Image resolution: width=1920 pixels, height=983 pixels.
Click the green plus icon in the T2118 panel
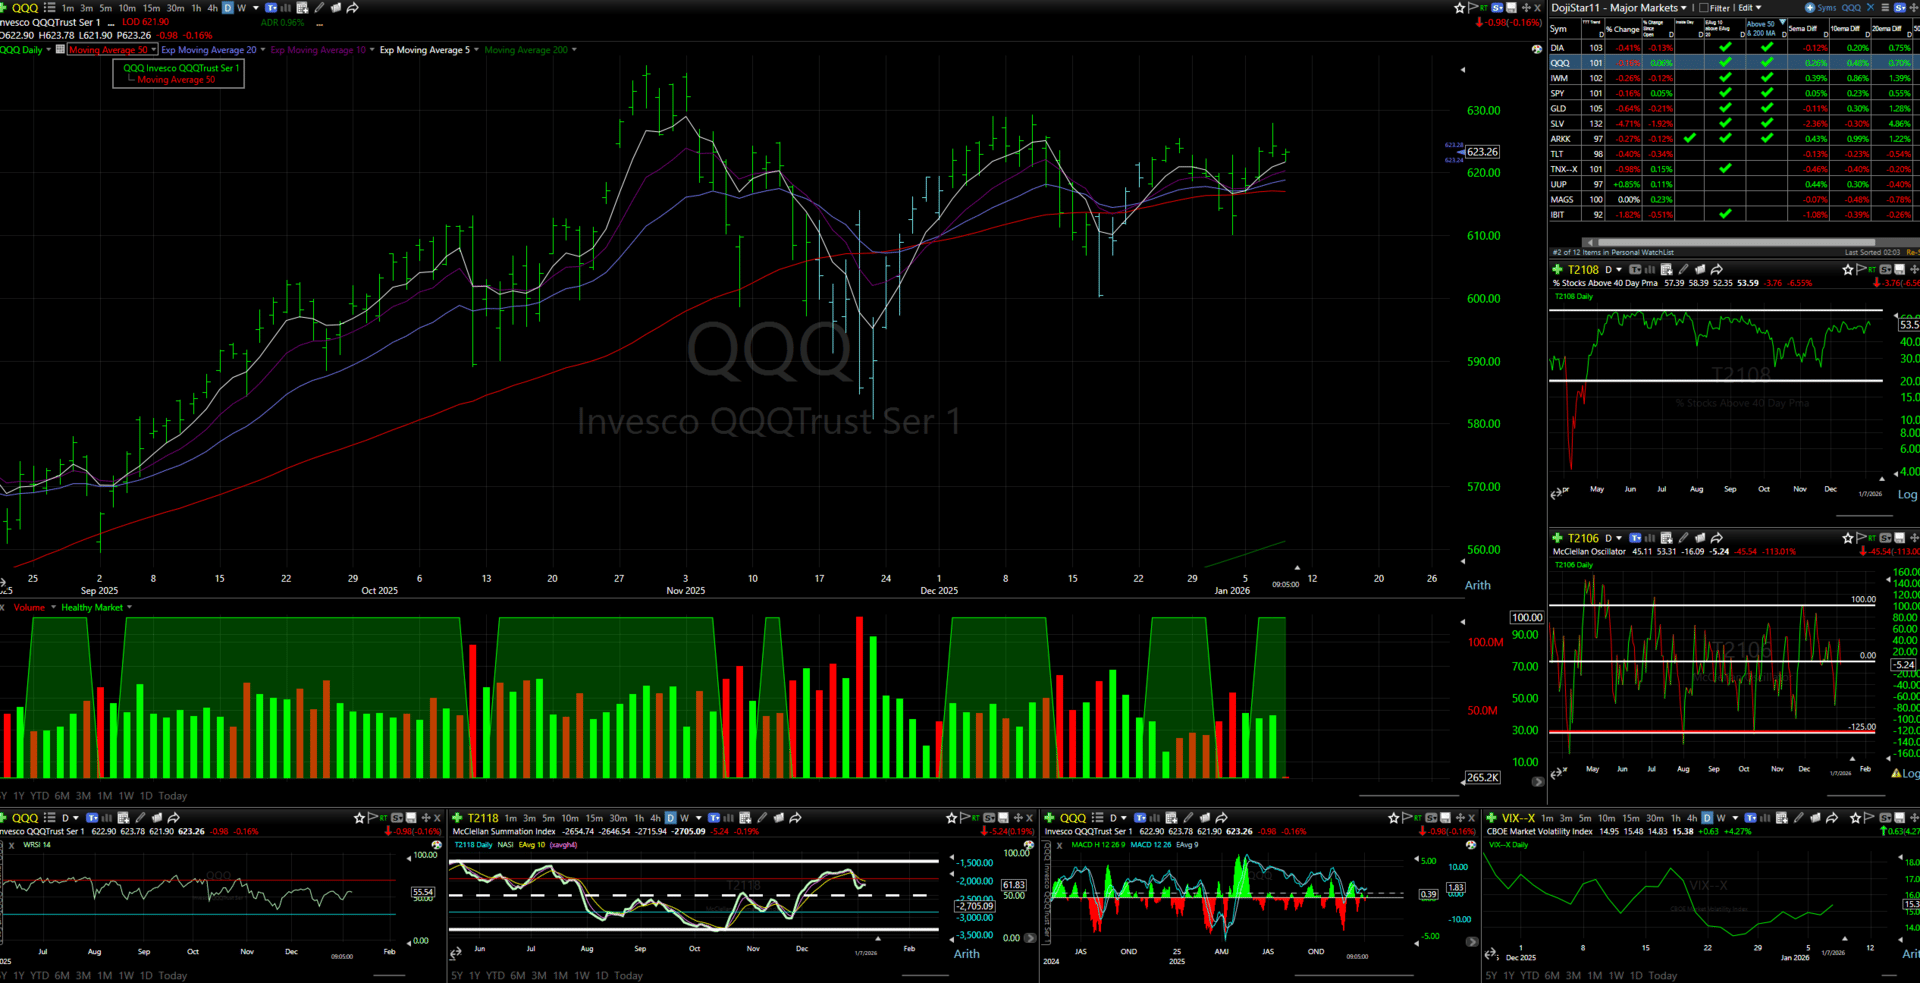(x=457, y=818)
